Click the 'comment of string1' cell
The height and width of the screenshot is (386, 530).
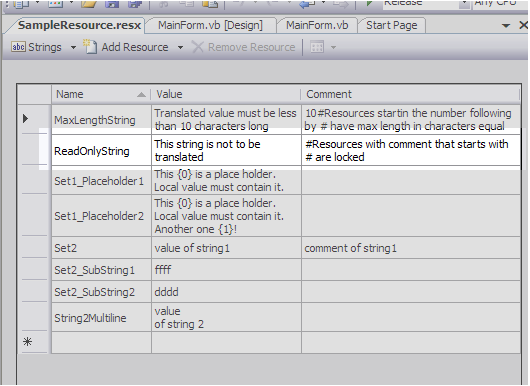coord(411,248)
